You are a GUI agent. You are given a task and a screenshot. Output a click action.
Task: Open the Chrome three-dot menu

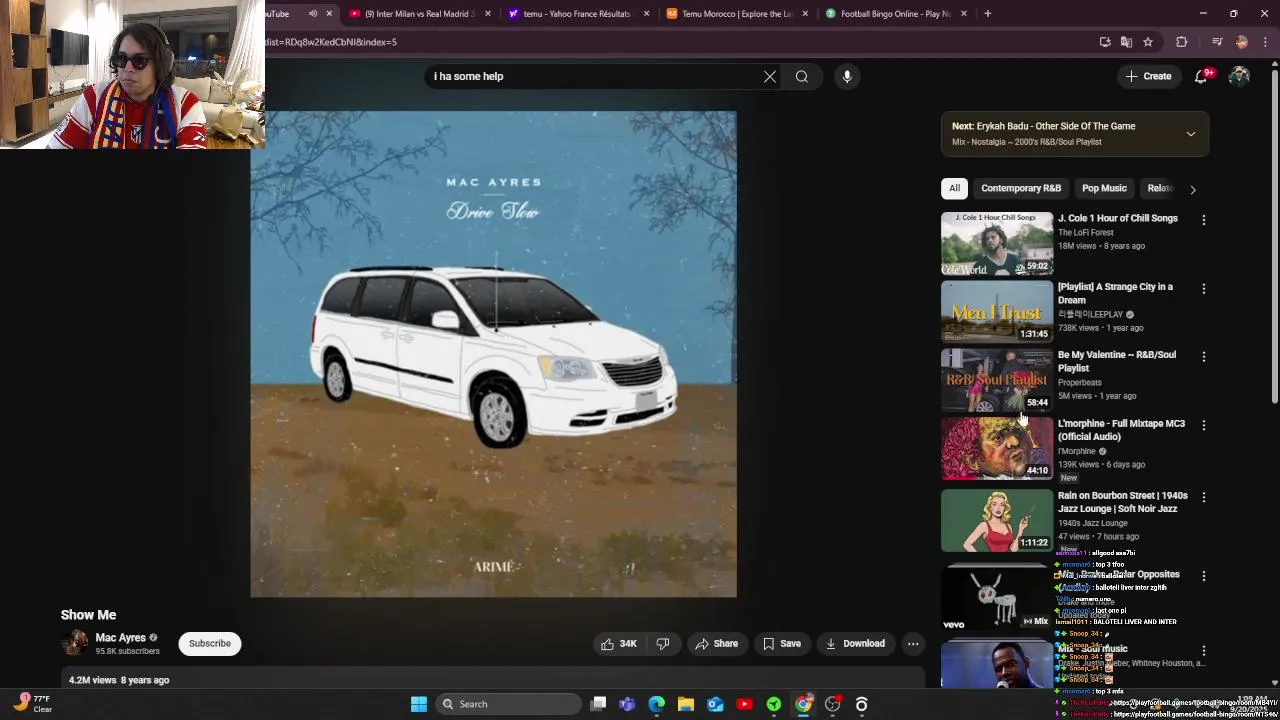(1266, 42)
